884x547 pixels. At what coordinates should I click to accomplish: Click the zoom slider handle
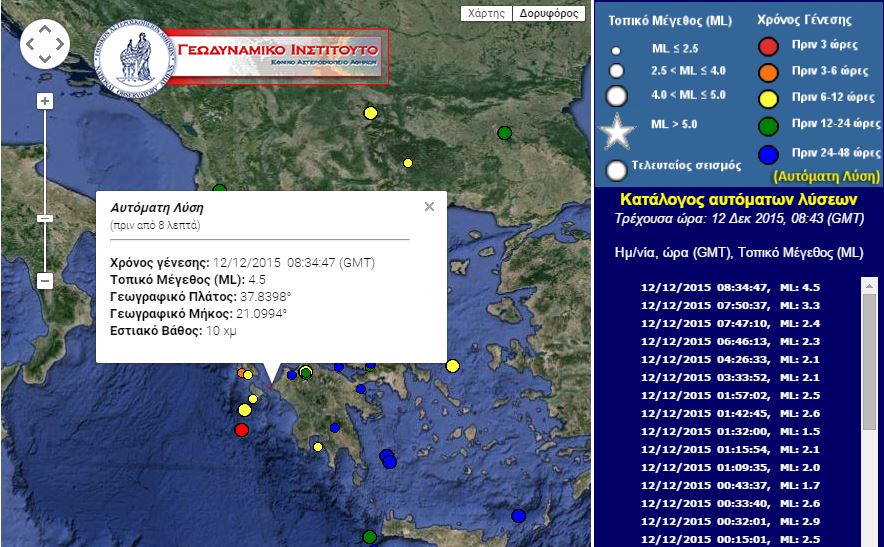tap(44, 218)
